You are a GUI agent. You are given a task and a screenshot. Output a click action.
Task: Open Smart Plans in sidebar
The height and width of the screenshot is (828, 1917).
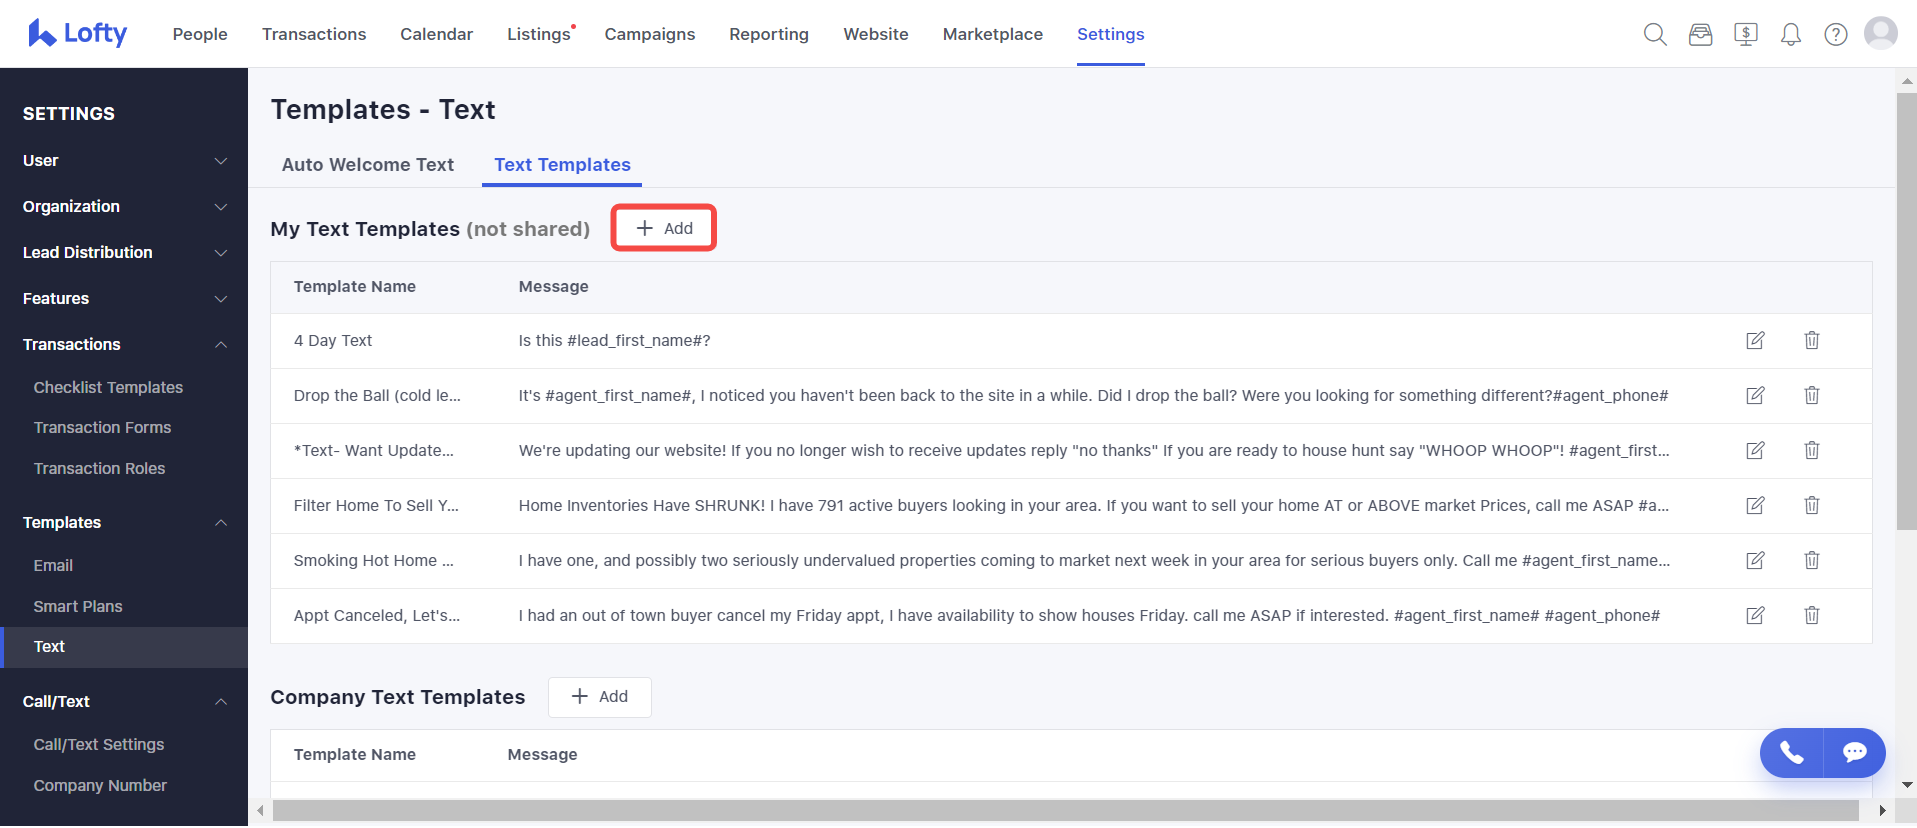point(78,606)
